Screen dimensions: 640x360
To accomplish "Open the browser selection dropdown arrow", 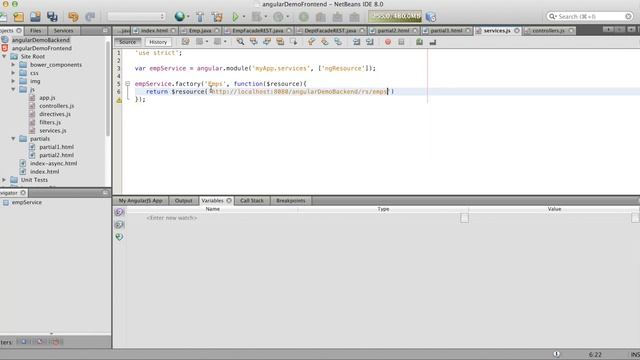I will [188, 17].
